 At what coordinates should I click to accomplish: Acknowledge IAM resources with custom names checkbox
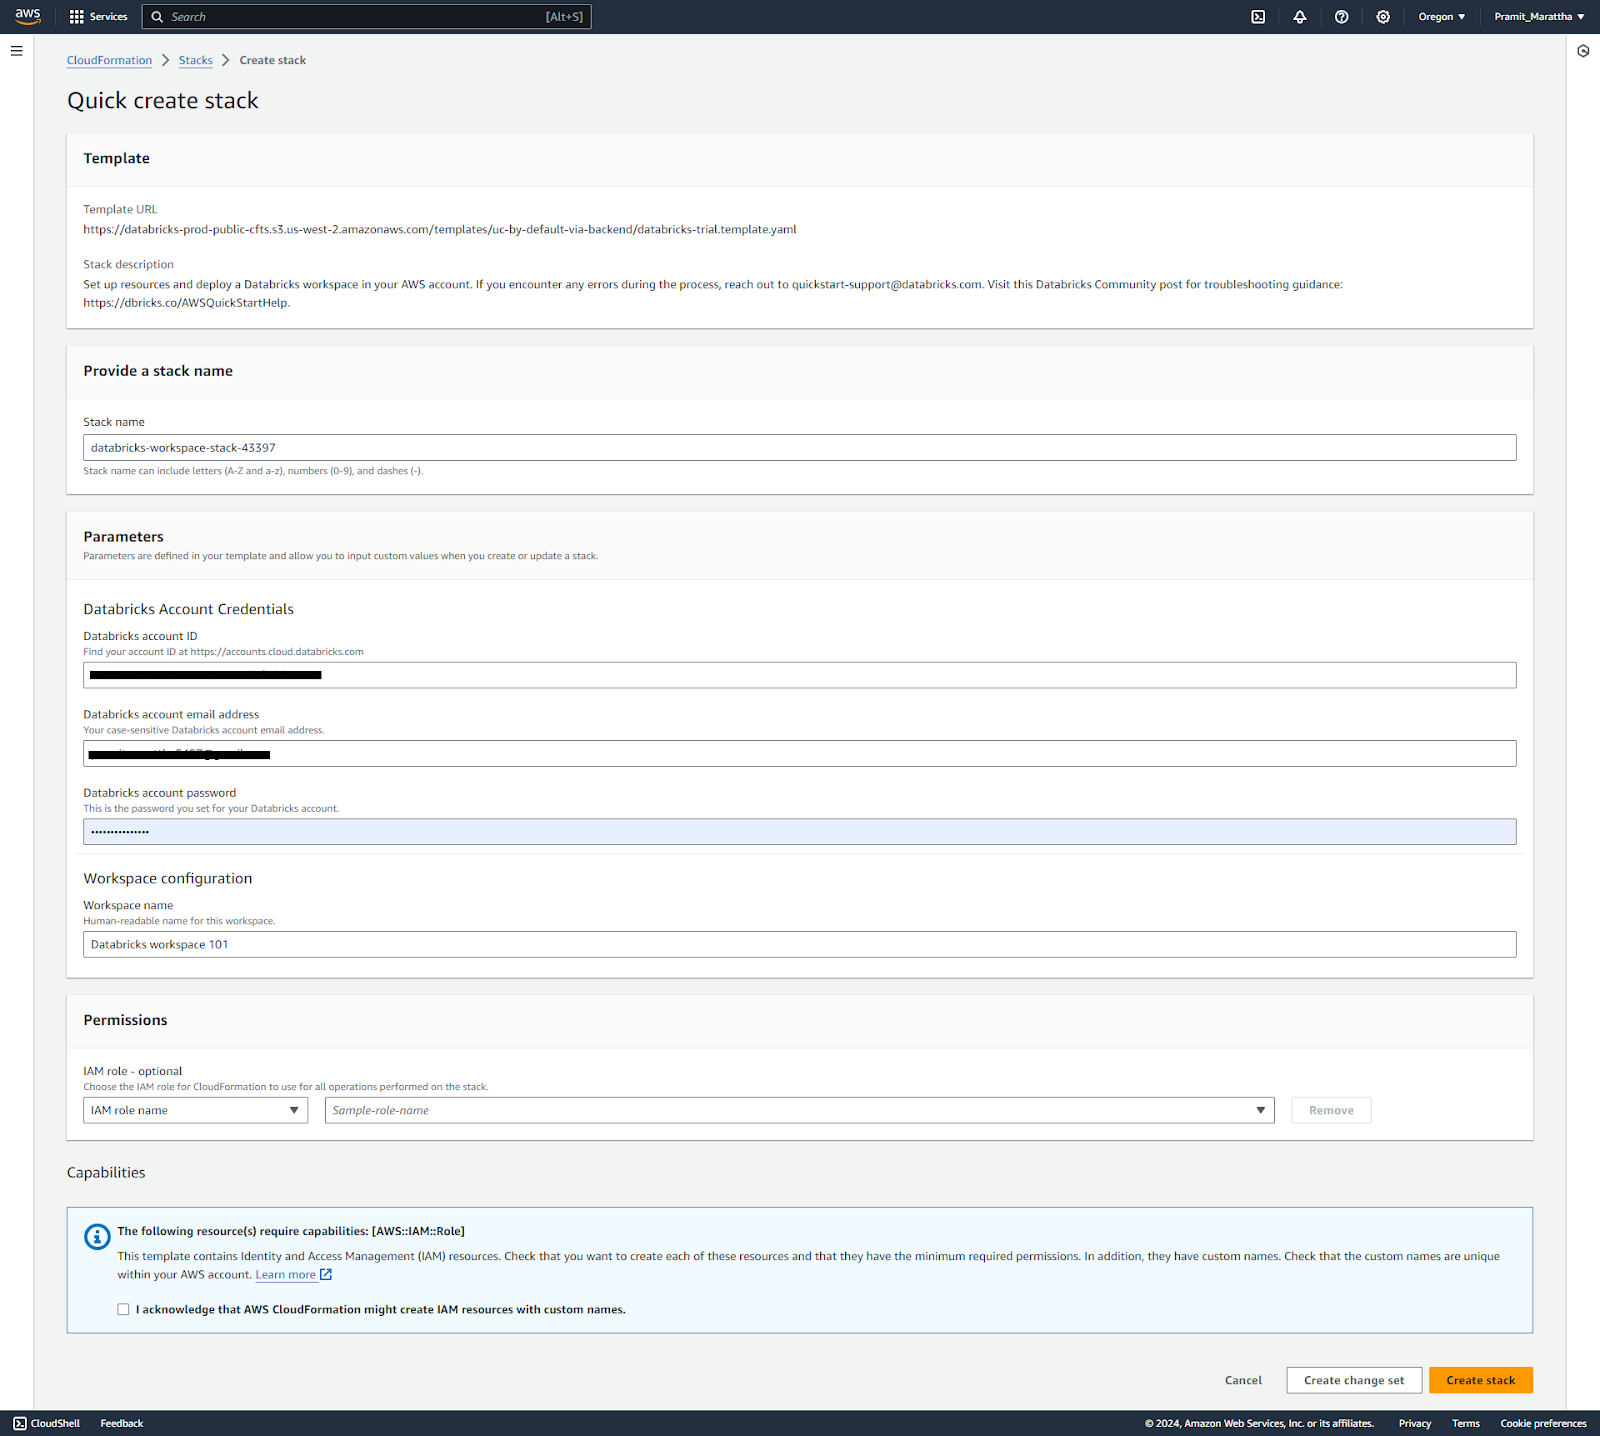124,1309
